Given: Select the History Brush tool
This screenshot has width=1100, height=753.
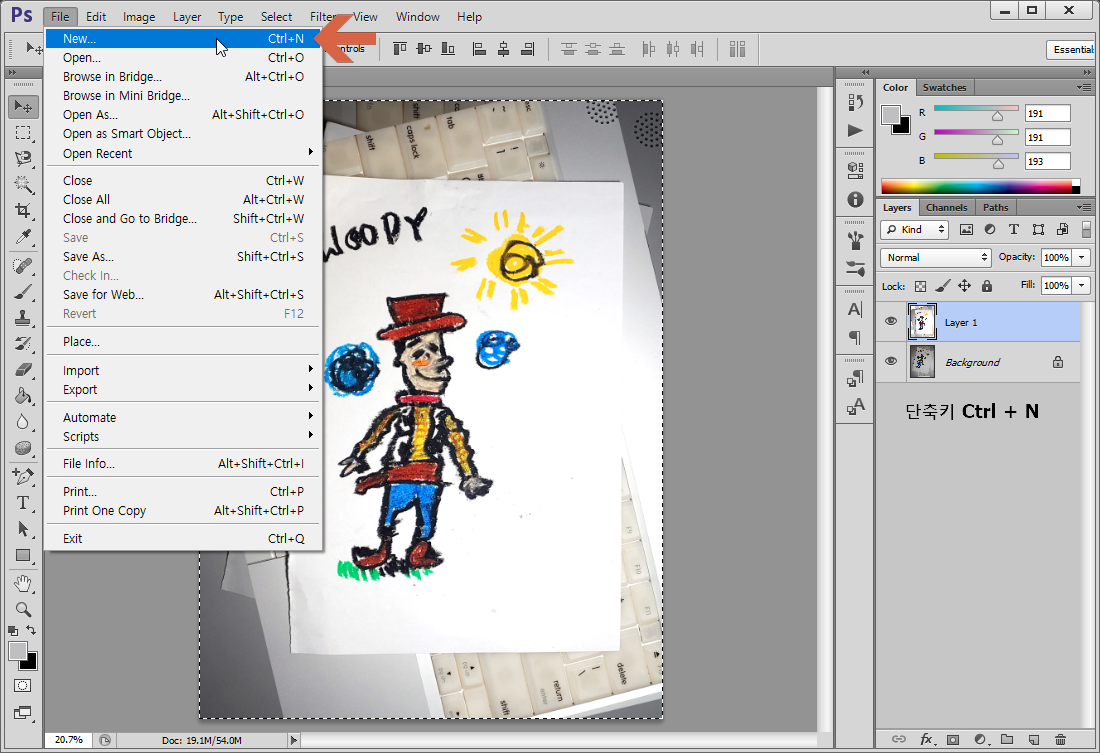Looking at the screenshot, I should (23, 344).
